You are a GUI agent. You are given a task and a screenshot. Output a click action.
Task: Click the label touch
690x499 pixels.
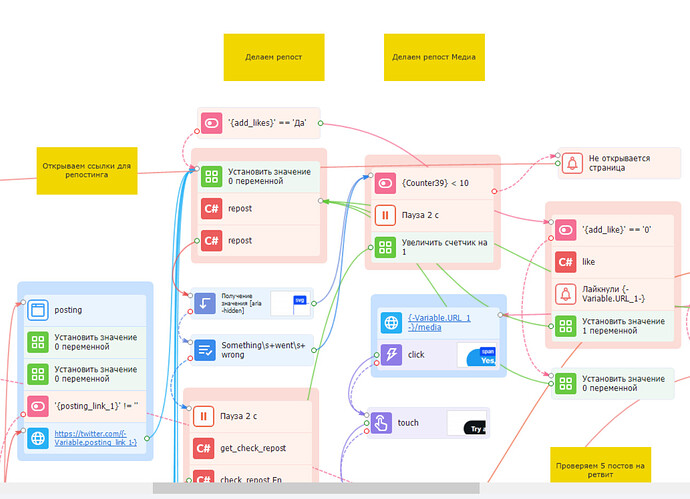(x=408, y=423)
